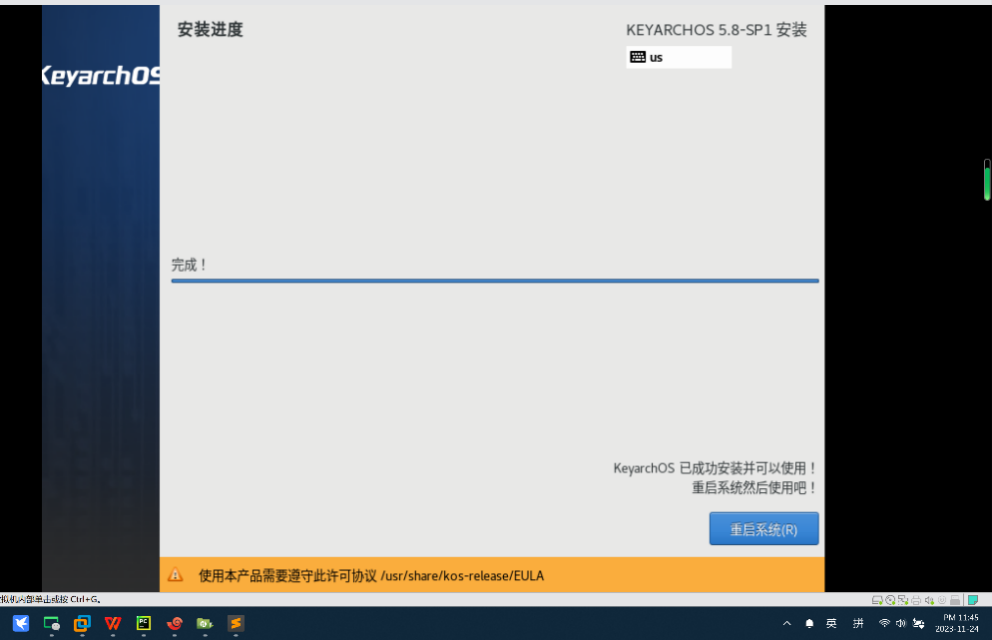Open the VMware Workstation taskbar icon
Viewport: 992px width, 640px height.
pyautogui.click(x=82, y=623)
